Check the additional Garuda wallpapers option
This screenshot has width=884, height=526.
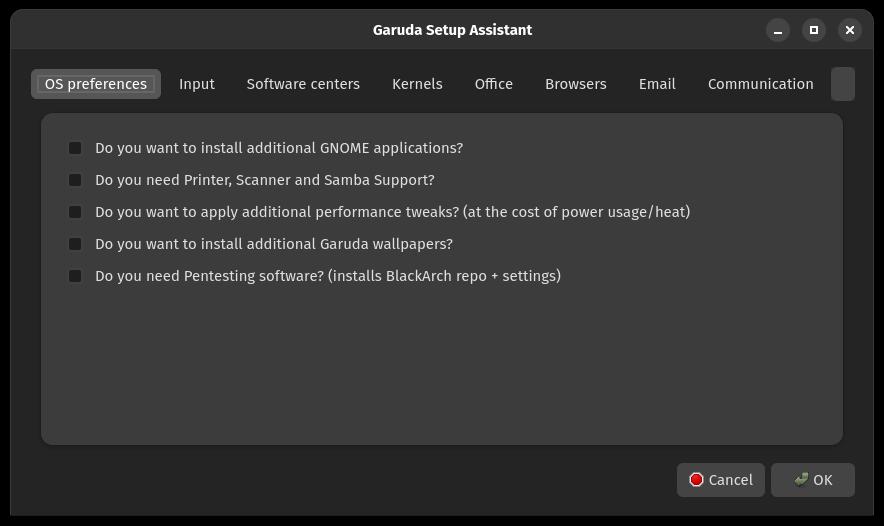pos(75,244)
